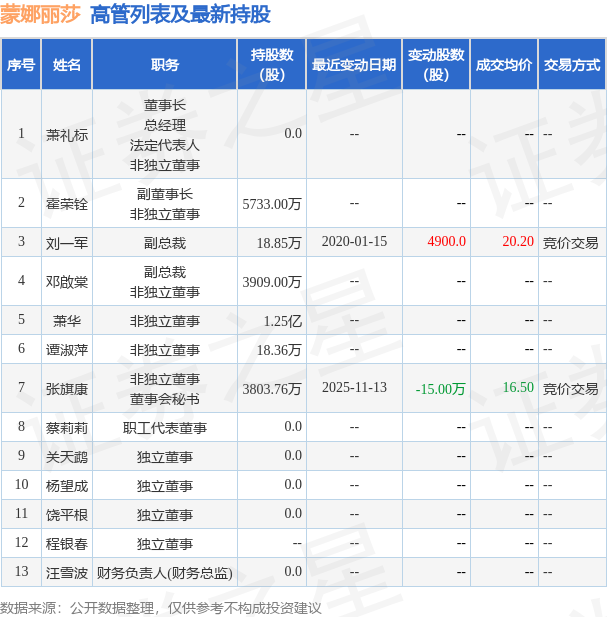Click the 交易方式 column header
Image resolution: width=607 pixels, height=617 pixels.
pos(572,65)
